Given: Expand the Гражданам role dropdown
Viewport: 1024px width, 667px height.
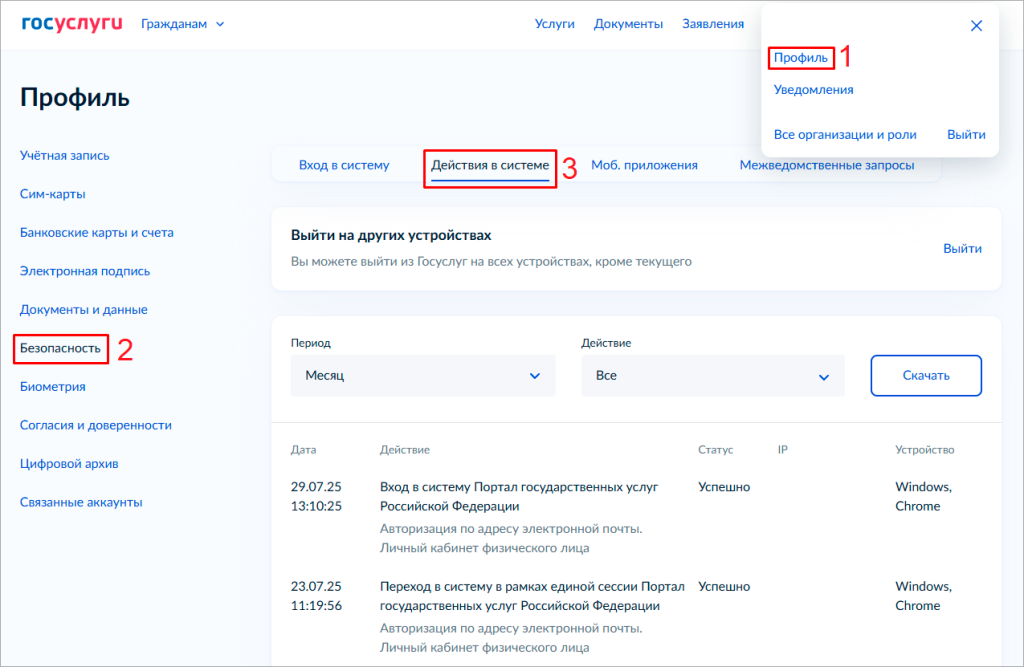Looking at the screenshot, I should [183, 24].
